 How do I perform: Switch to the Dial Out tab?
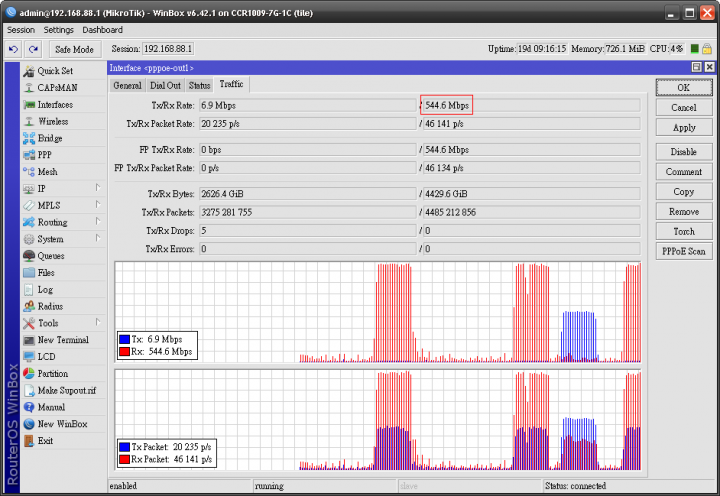point(165,85)
